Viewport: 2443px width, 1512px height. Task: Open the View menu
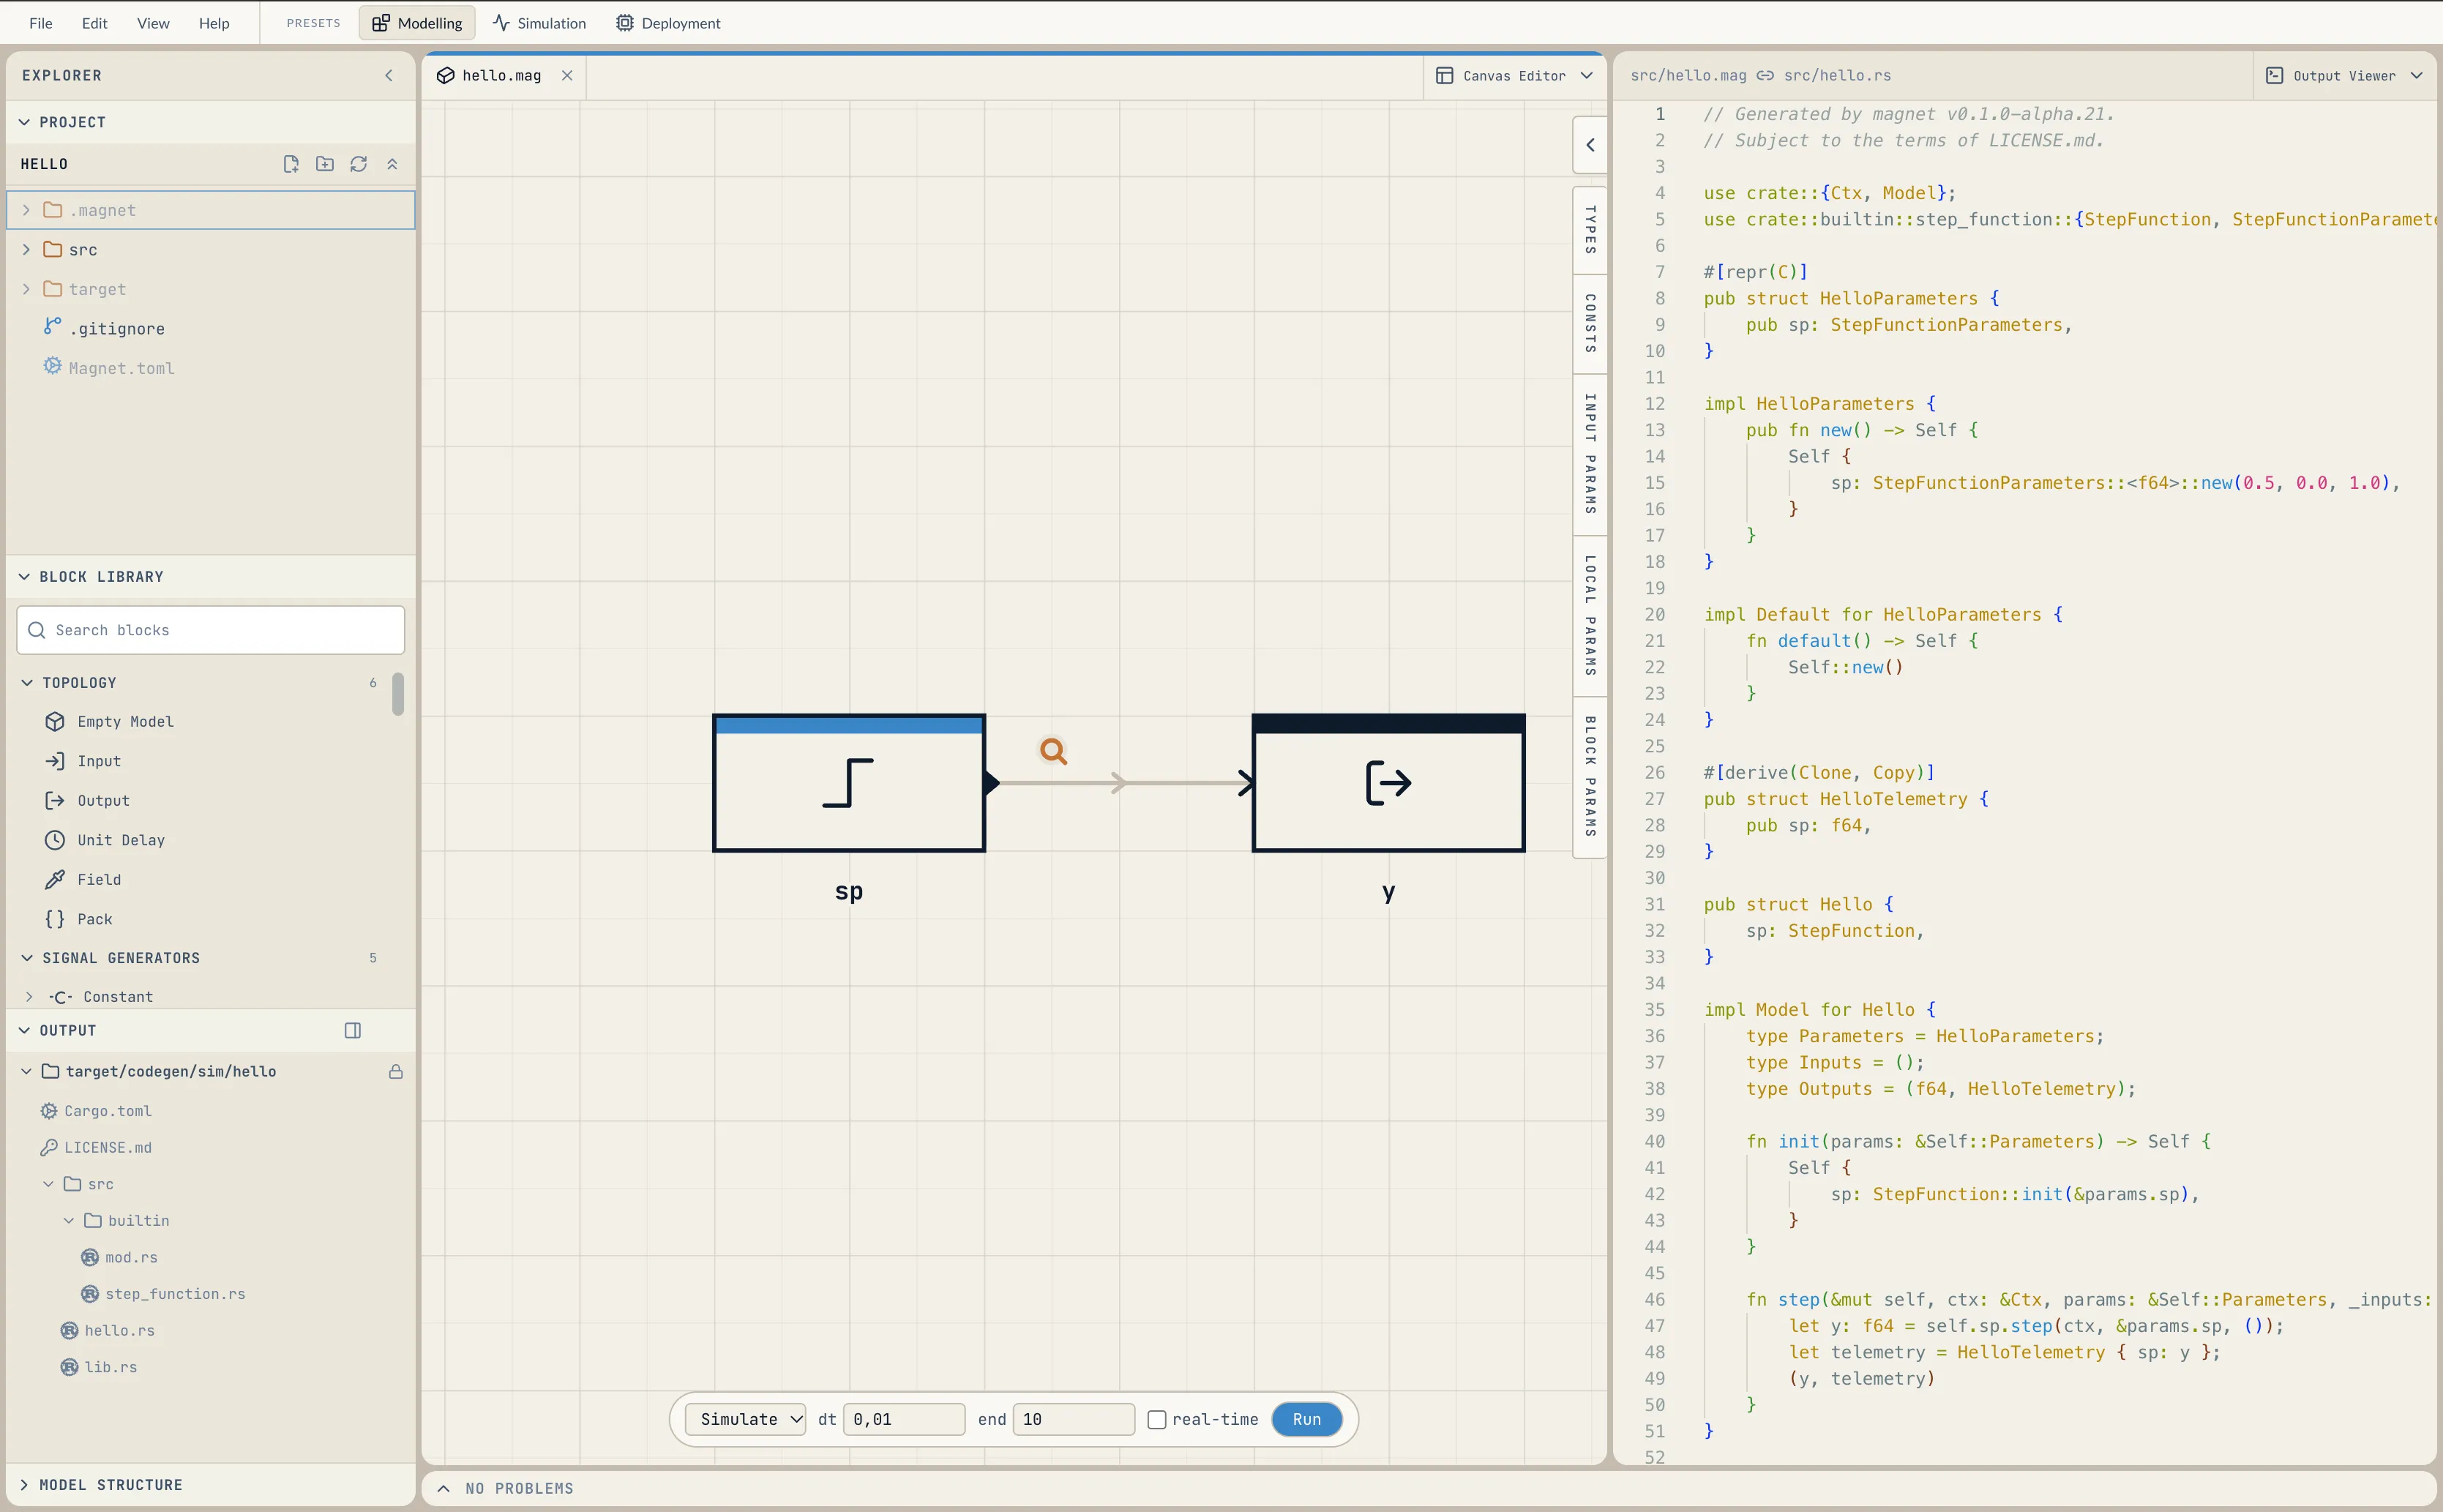point(153,23)
